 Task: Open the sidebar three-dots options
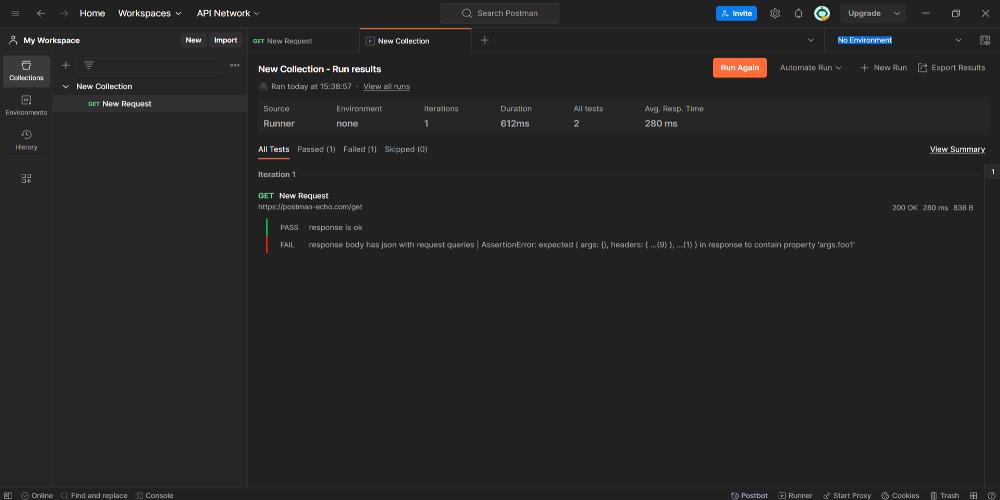(235, 65)
